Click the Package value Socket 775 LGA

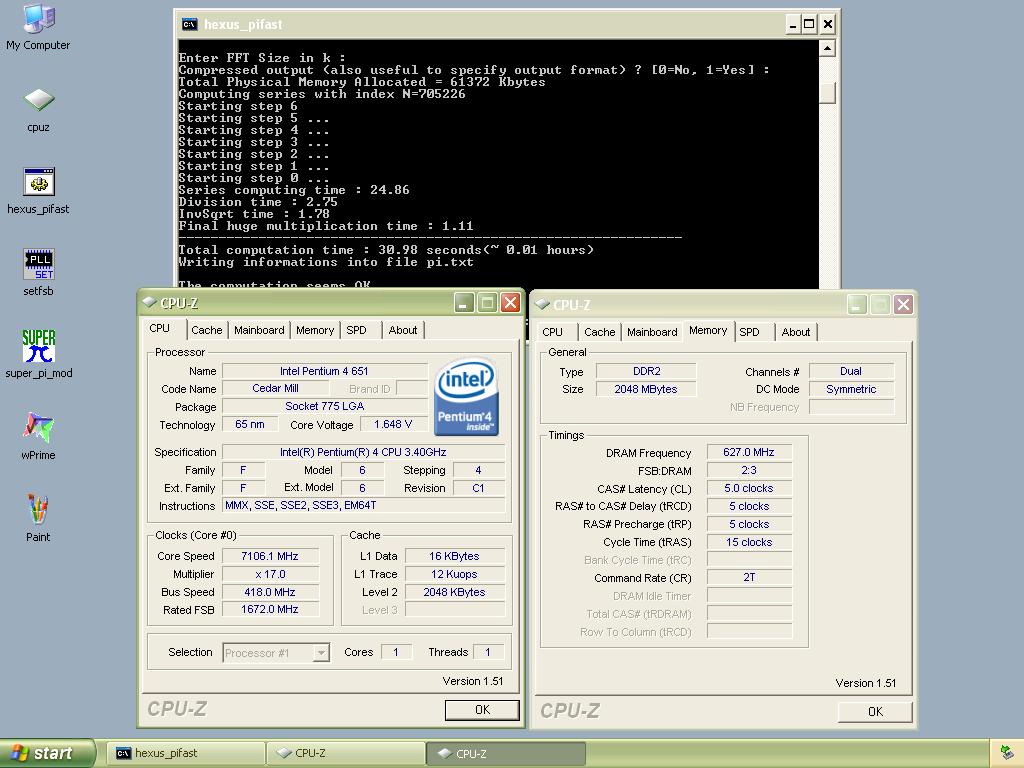click(325, 406)
